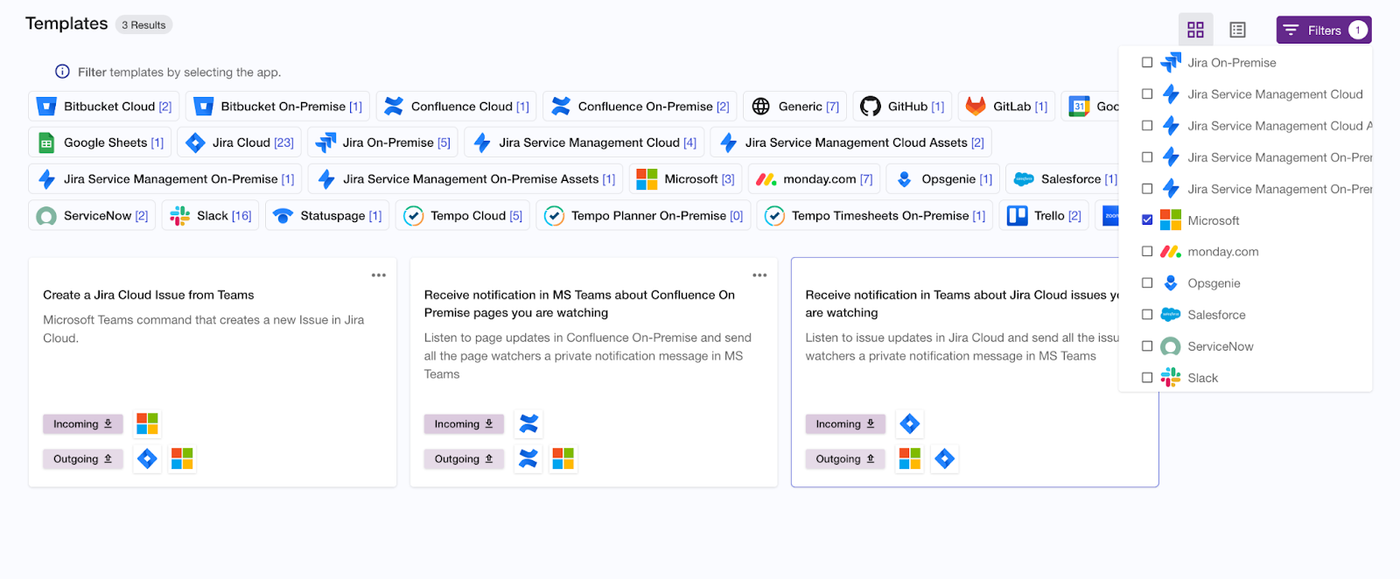Image resolution: width=1400 pixels, height=579 pixels.
Task: Enable the Salesforce checkbox in filters
Action: point(1147,315)
